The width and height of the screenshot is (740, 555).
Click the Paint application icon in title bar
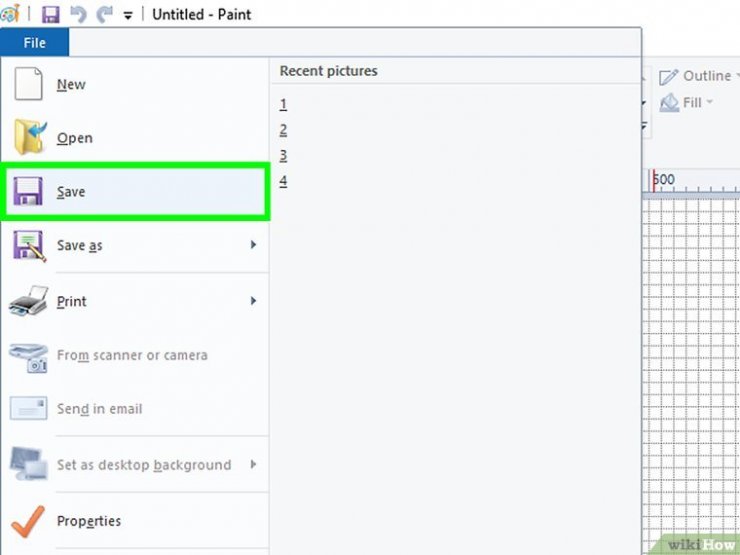10,14
